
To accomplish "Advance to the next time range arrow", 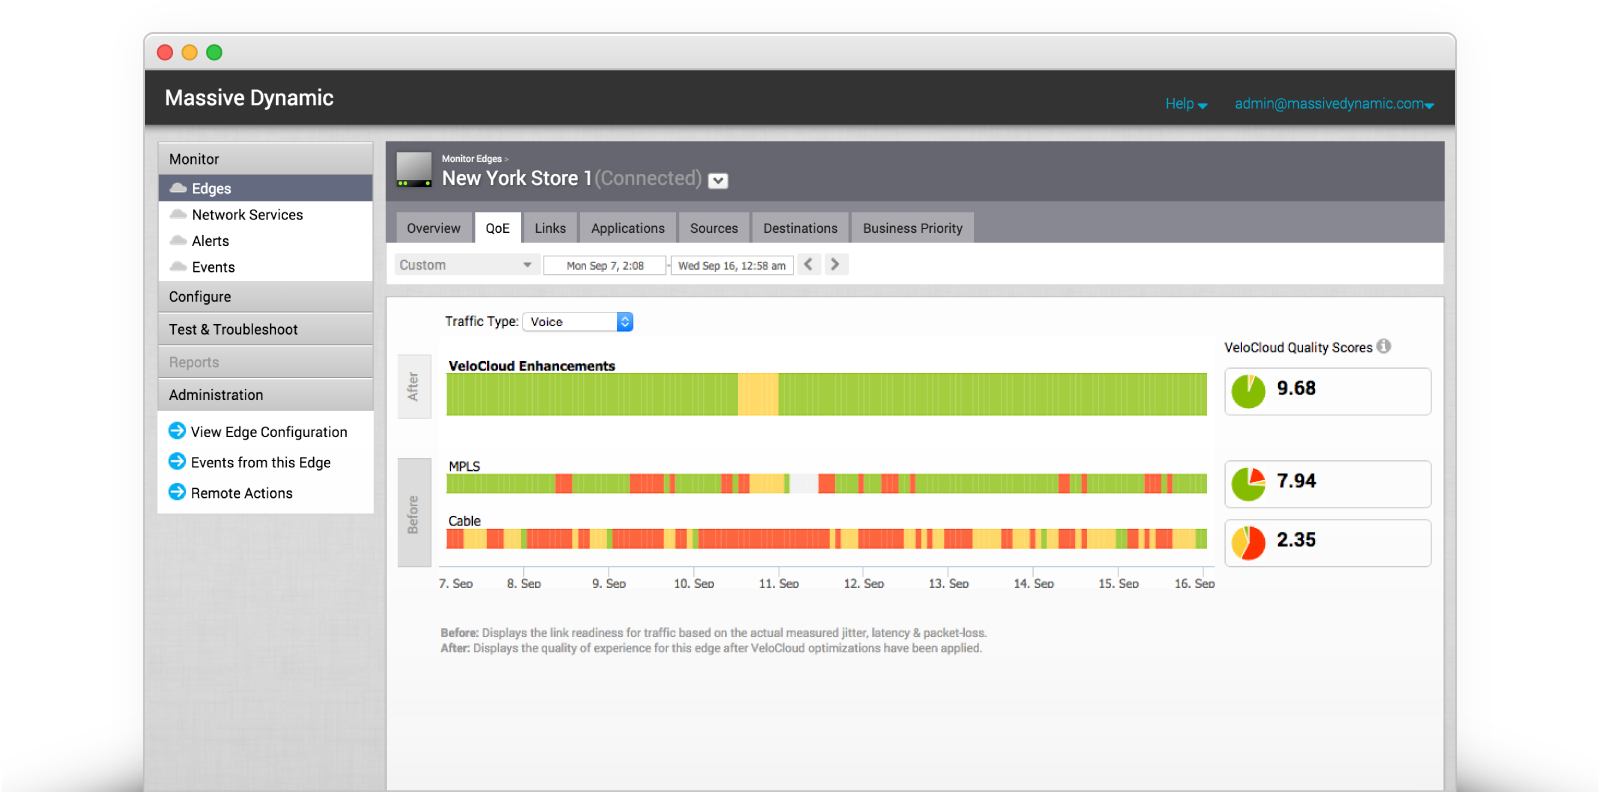I will coord(835,265).
